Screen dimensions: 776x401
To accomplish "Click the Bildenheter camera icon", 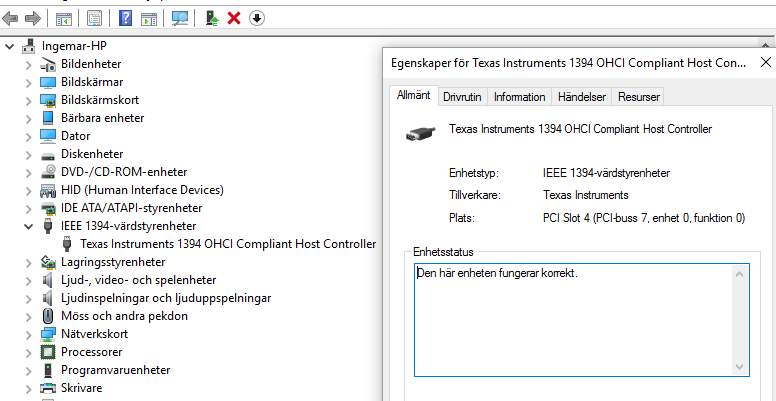I will coord(48,64).
